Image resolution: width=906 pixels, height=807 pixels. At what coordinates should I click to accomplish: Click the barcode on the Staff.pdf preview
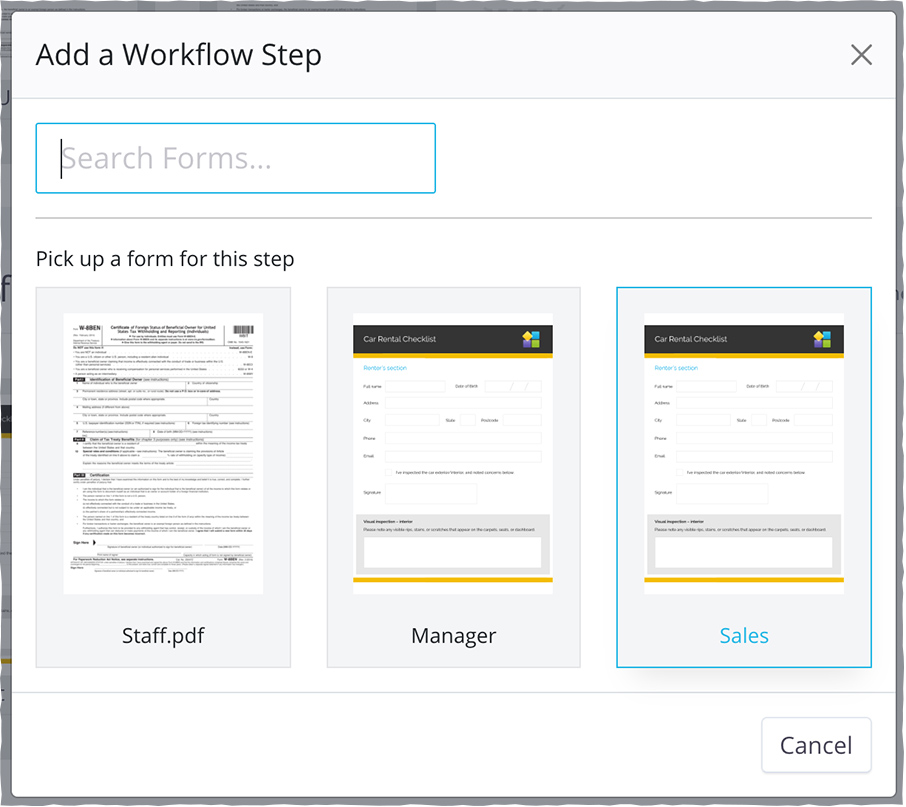click(x=243, y=331)
